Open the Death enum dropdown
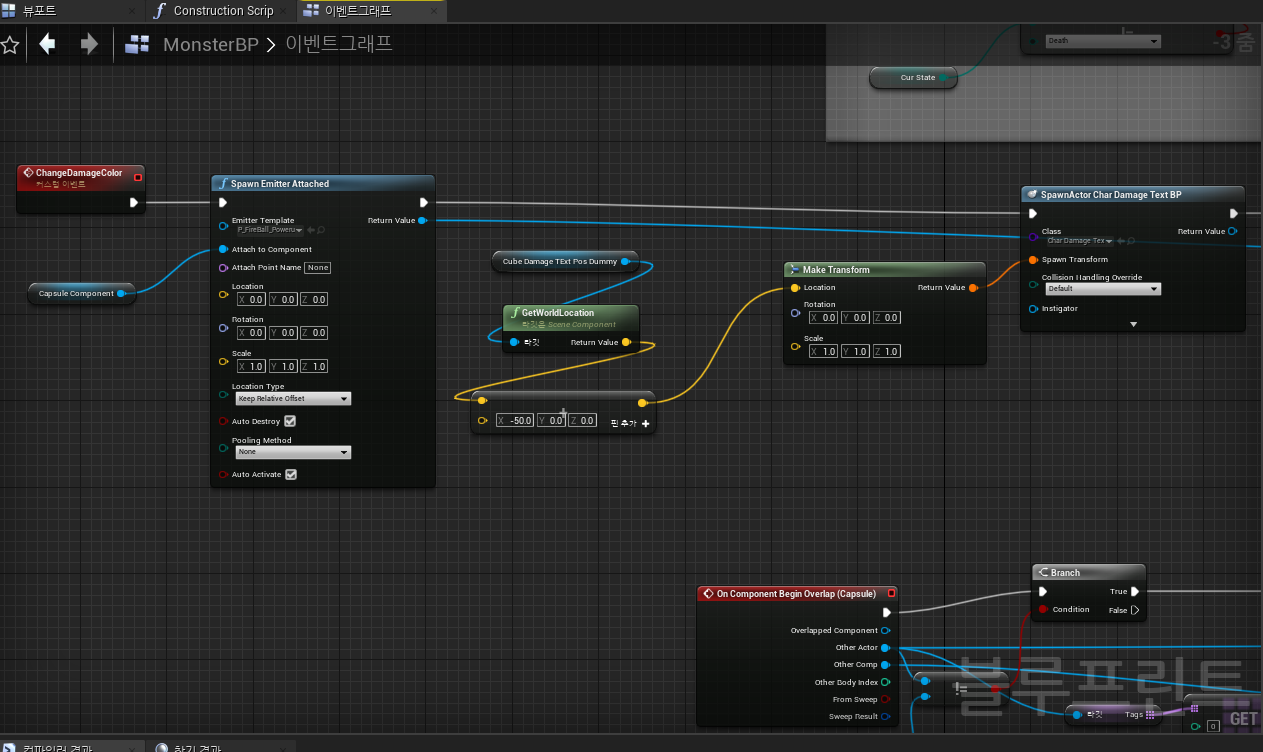The width and height of the screenshot is (1263, 752). (1103, 41)
